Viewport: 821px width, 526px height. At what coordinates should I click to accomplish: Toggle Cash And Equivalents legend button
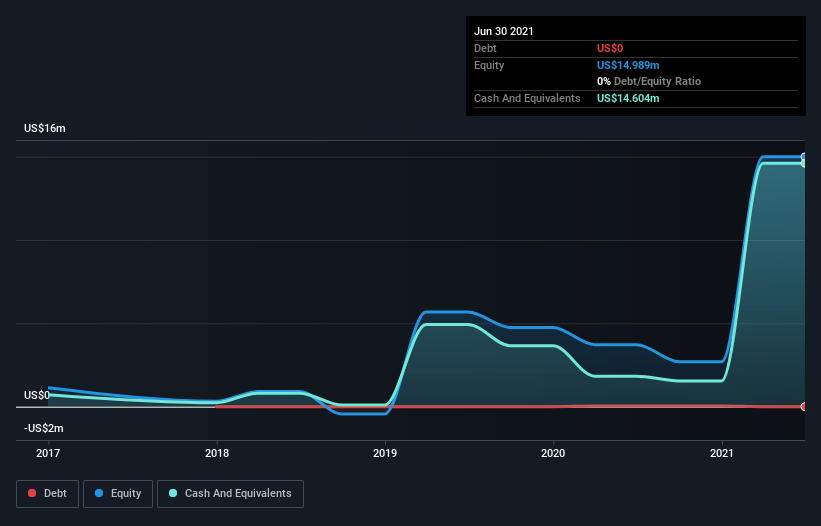tap(230, 494)
